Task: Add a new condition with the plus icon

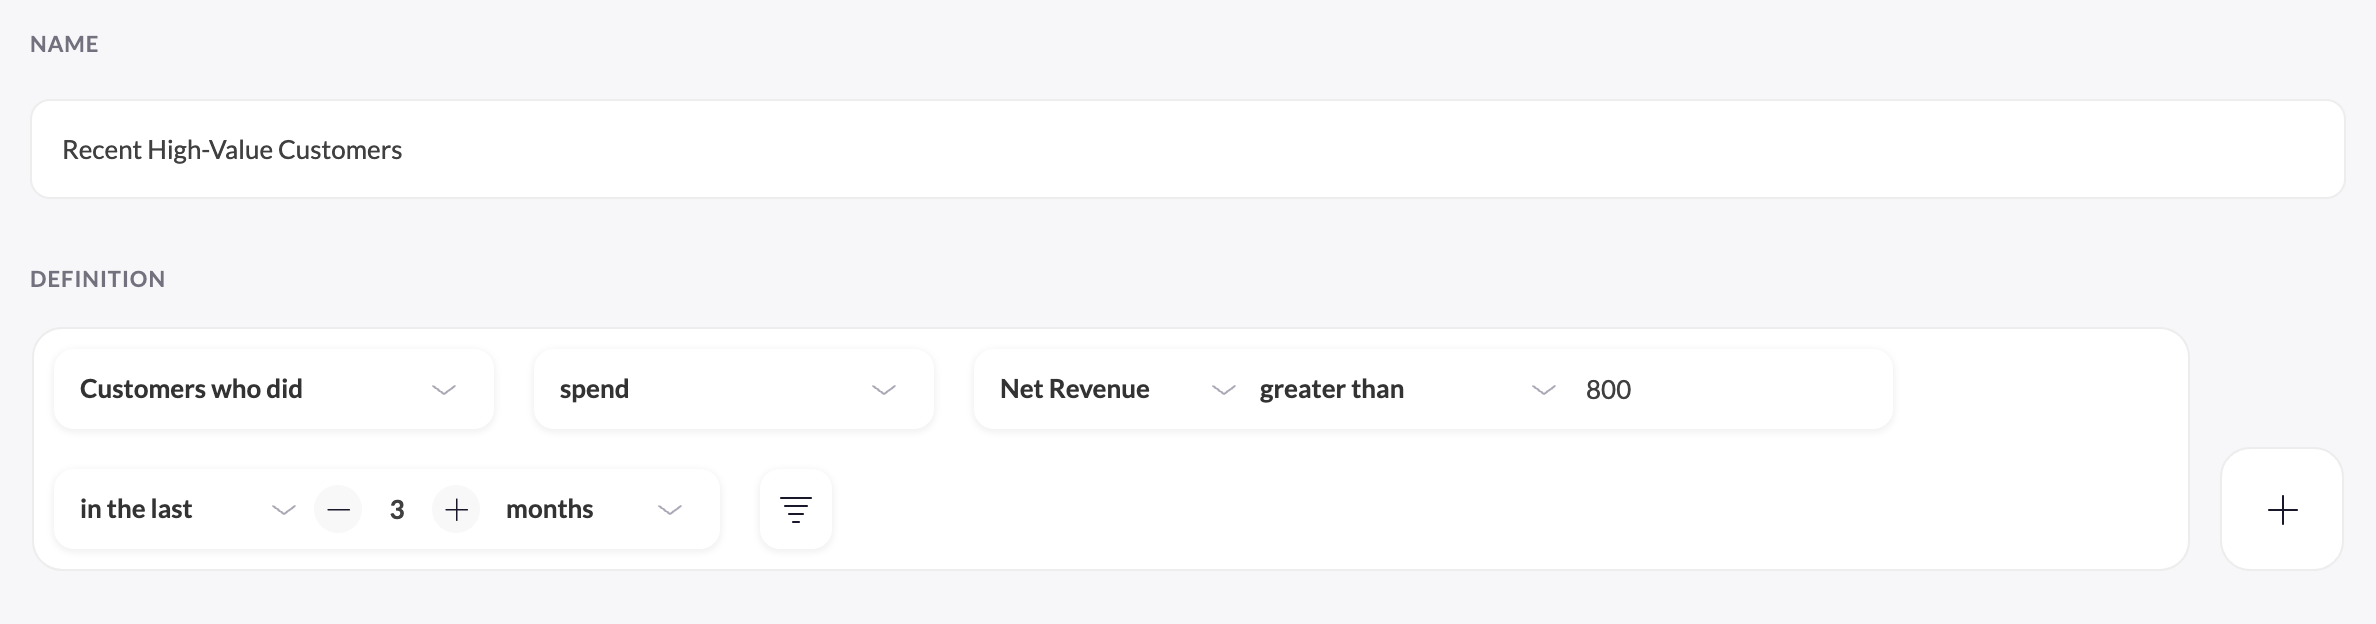Action: click(2281, 509)
